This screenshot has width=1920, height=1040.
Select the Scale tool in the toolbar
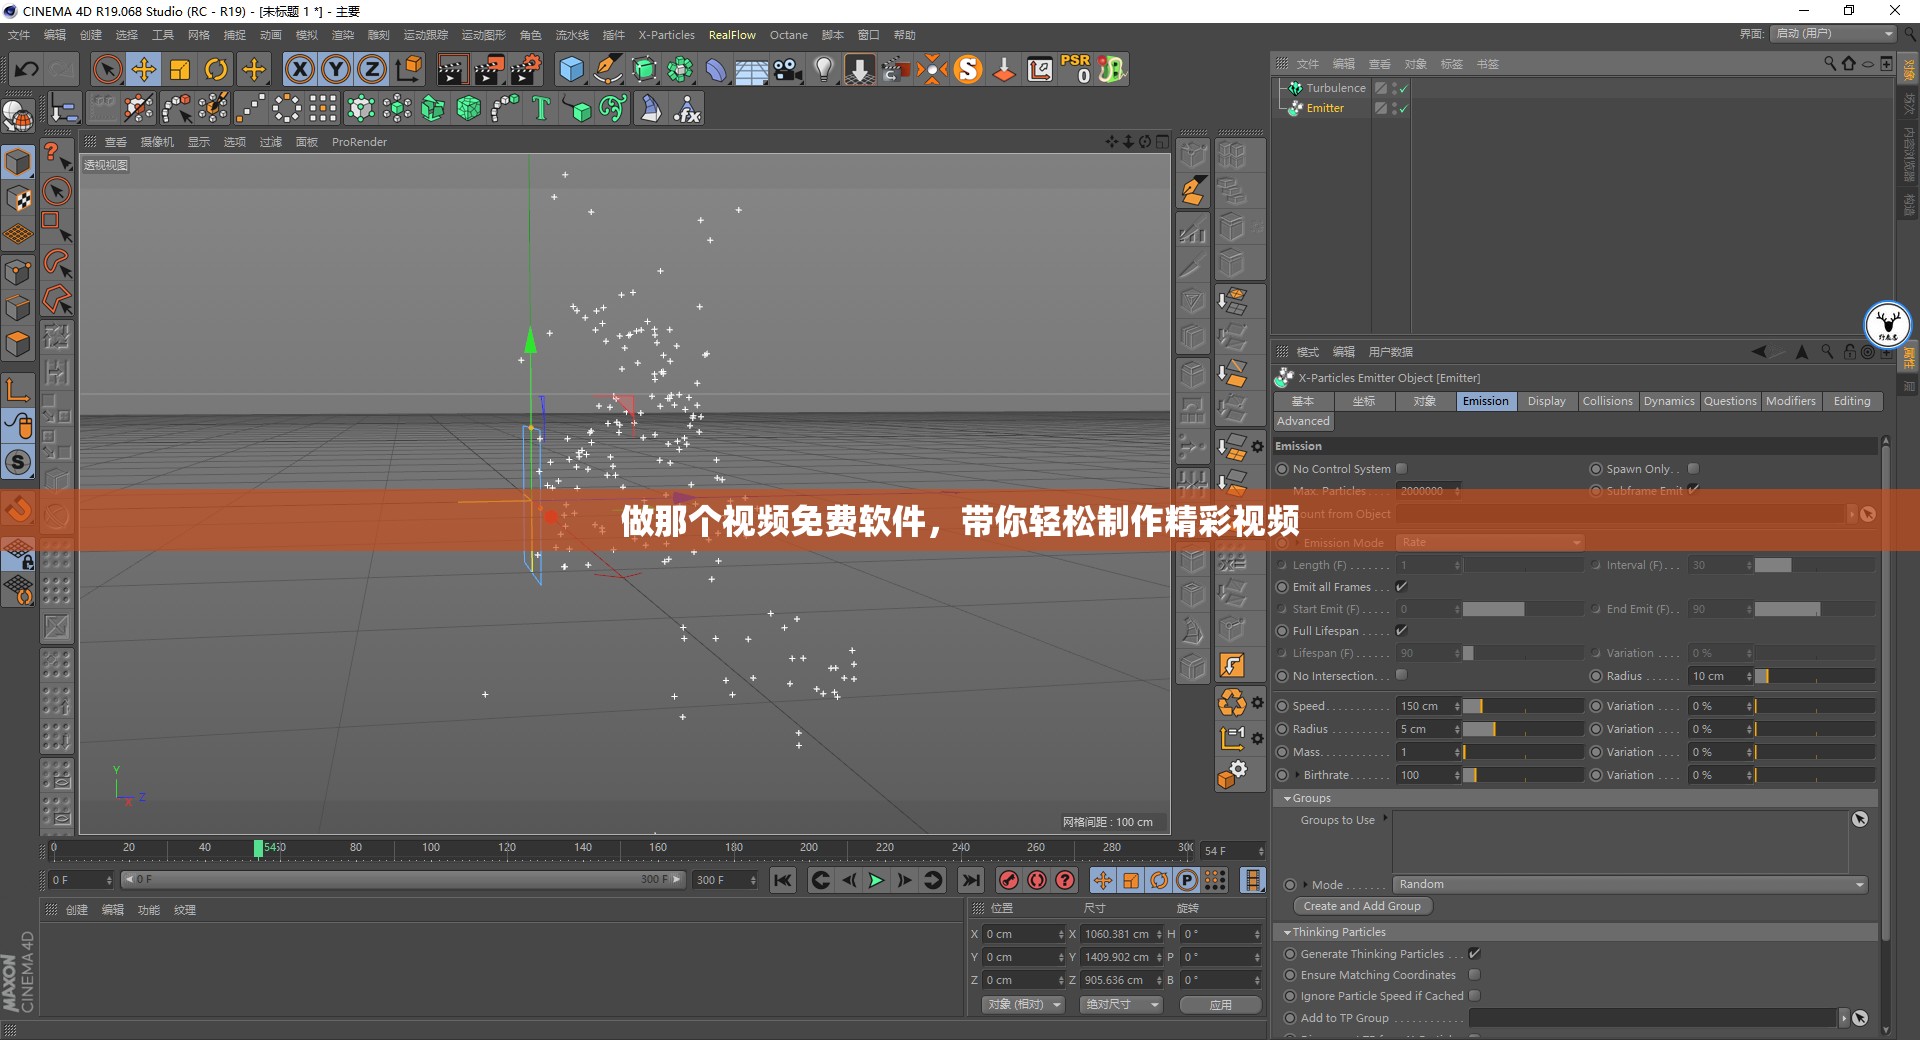click(x=180, y=69)
